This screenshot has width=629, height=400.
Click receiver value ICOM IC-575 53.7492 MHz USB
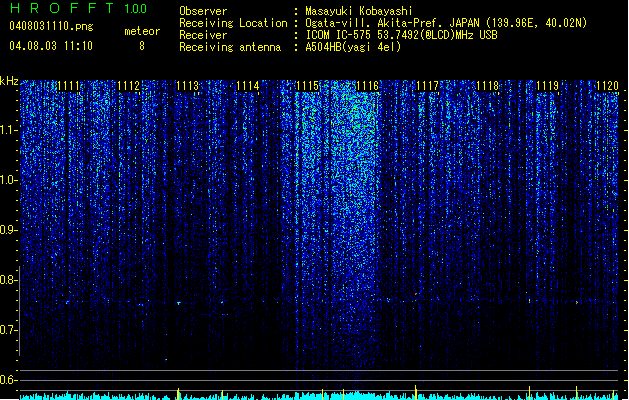click(x=401, y=35)
